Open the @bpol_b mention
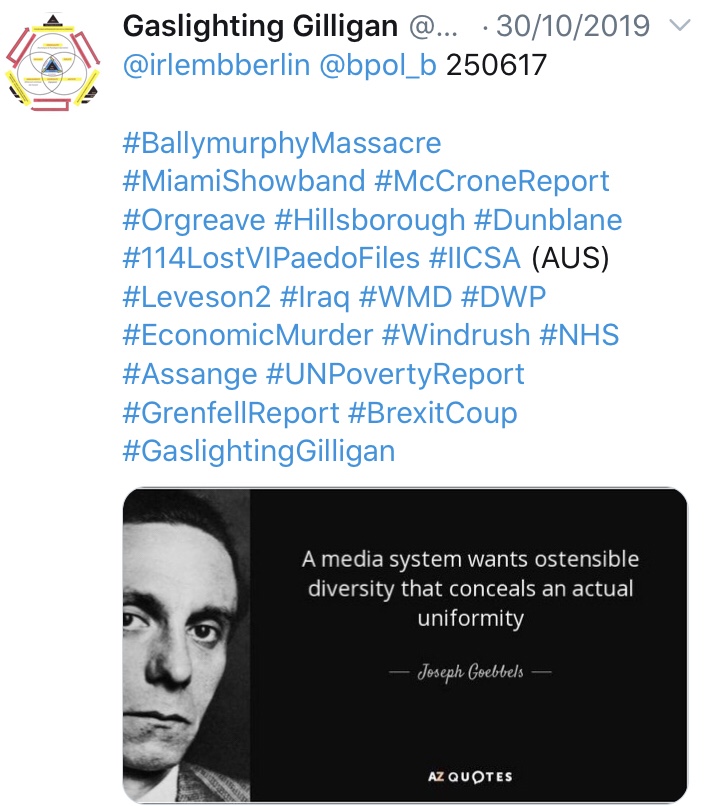 pos(378,65)
